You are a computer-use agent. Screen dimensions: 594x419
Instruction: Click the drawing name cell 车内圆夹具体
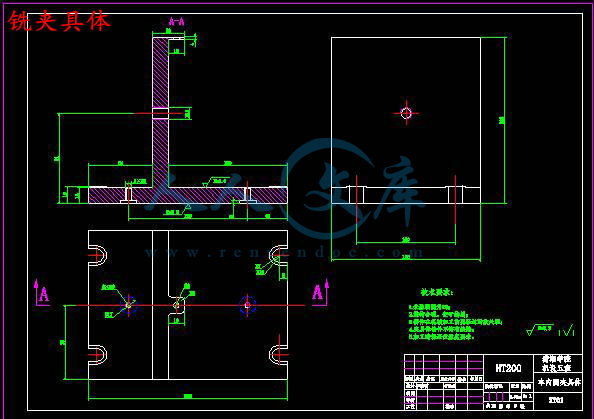[558, 383]
